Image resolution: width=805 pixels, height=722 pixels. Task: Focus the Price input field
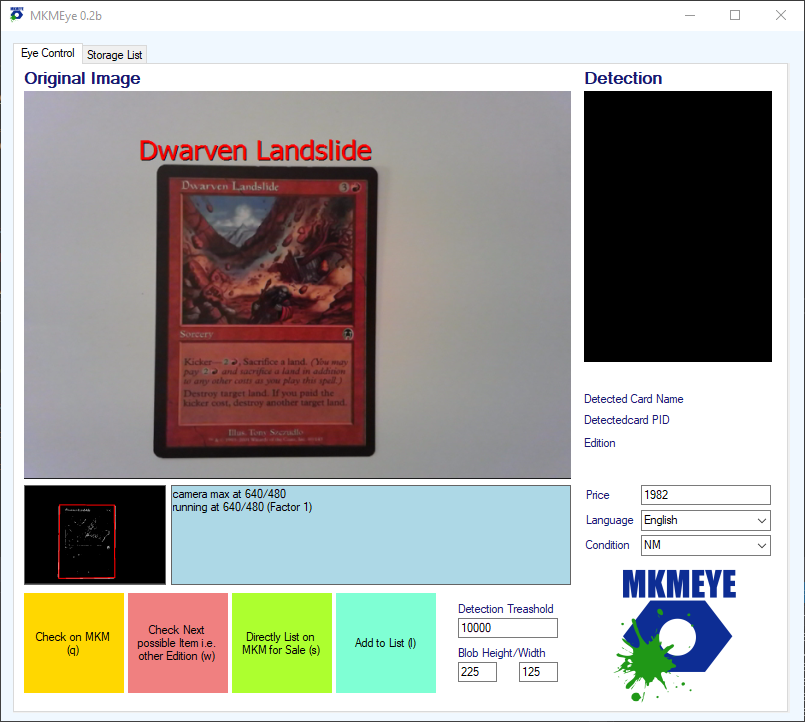click(705, 495)
